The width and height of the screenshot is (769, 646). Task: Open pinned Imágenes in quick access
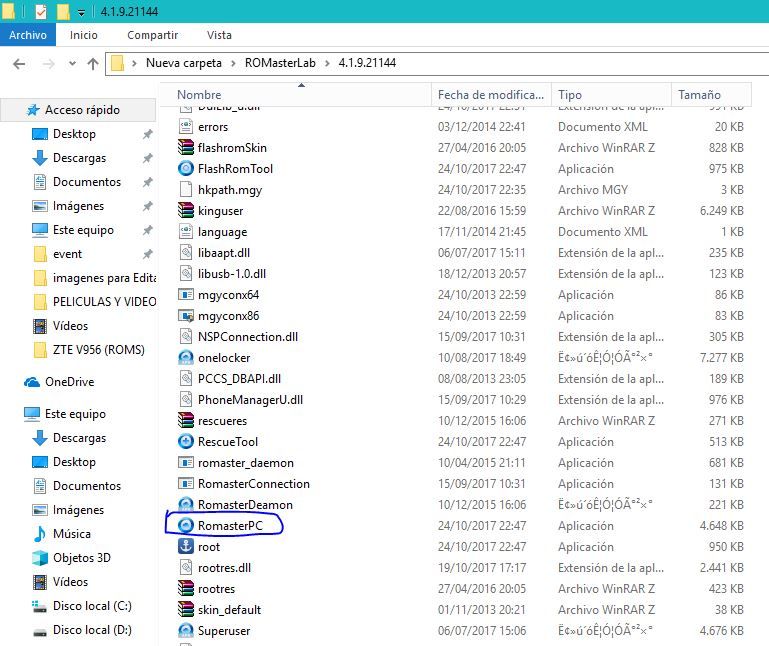click(78, 206)
